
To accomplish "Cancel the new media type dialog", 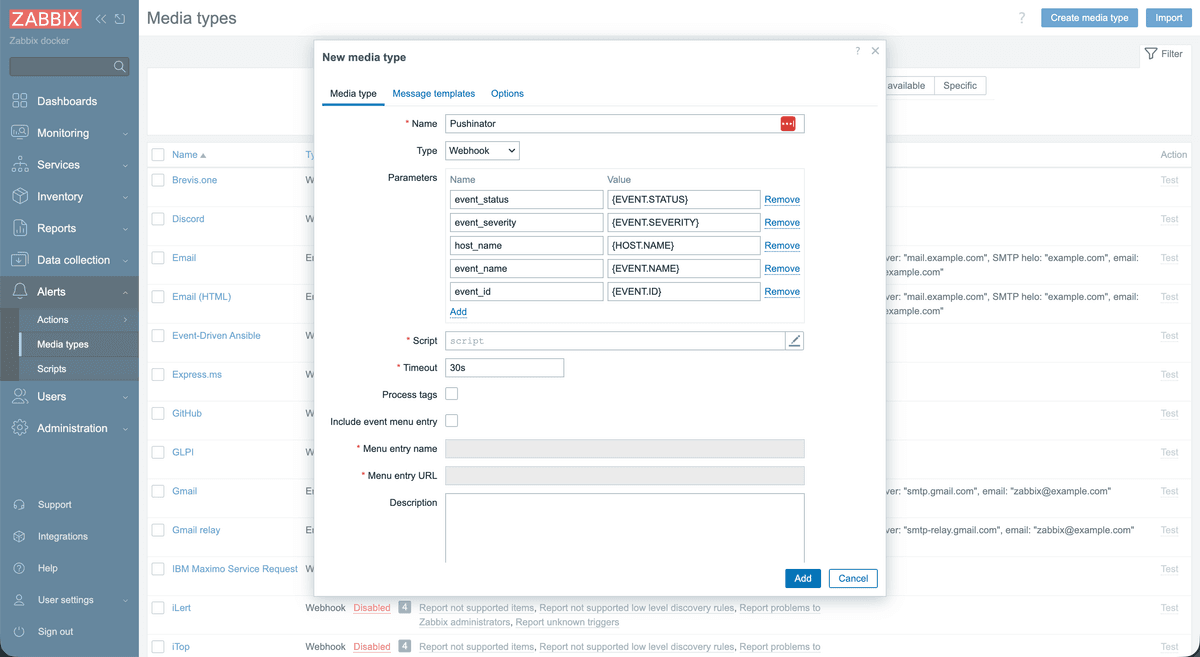I will [853, 578].
